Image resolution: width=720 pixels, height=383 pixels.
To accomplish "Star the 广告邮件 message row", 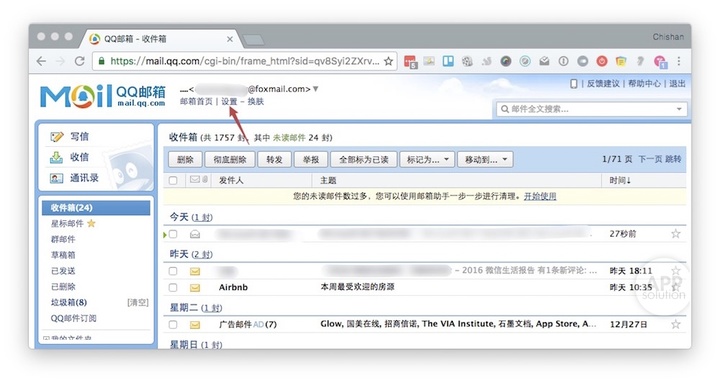I will [675, 324].
